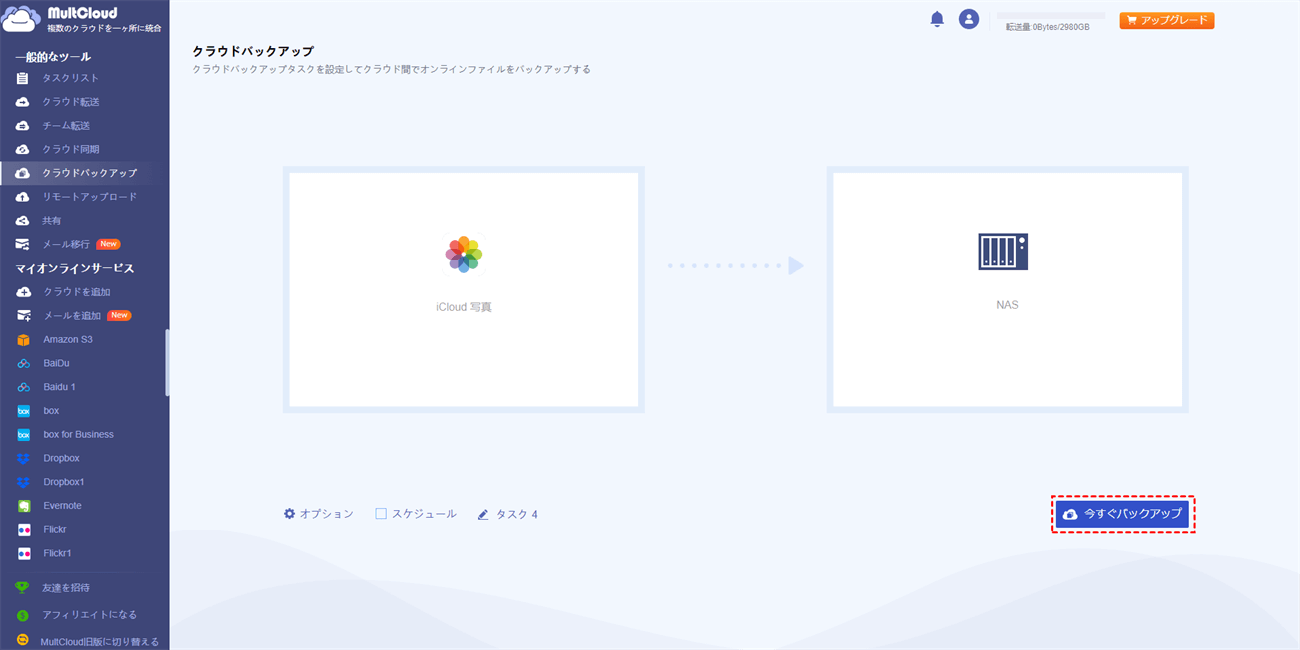
Task: Click the Baidu 1 icon
Action: coord(23,387)
